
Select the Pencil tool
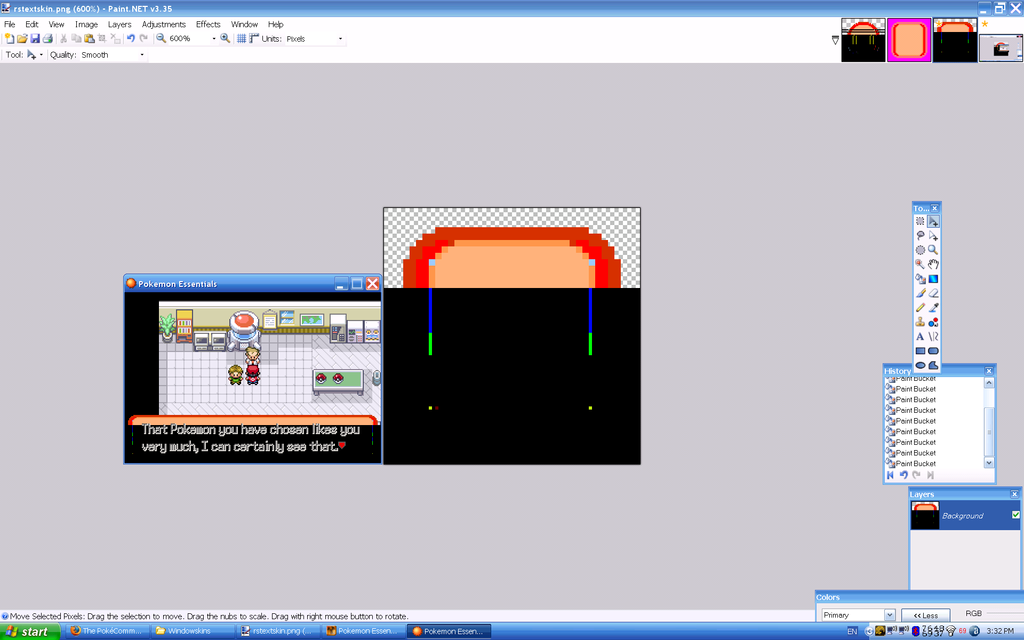(920, 308)
